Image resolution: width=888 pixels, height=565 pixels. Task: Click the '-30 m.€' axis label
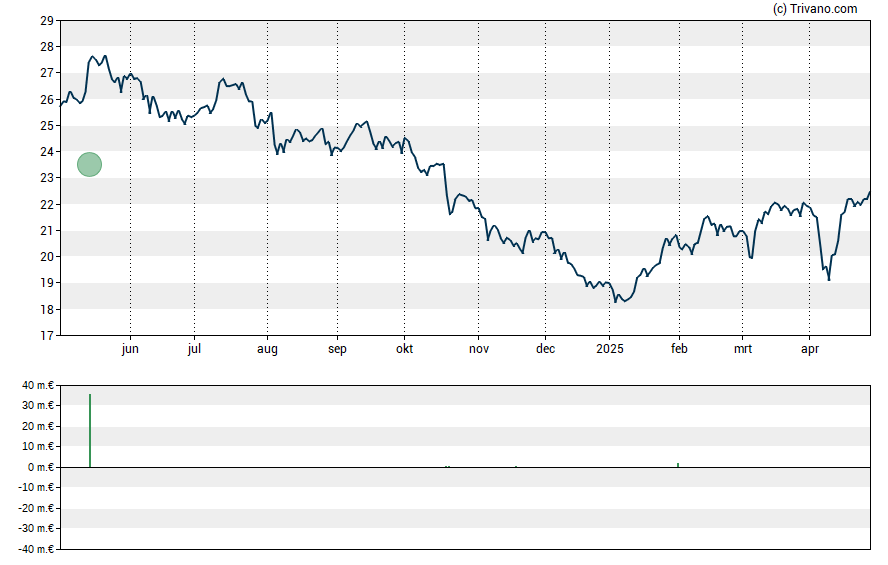point(36,528)
